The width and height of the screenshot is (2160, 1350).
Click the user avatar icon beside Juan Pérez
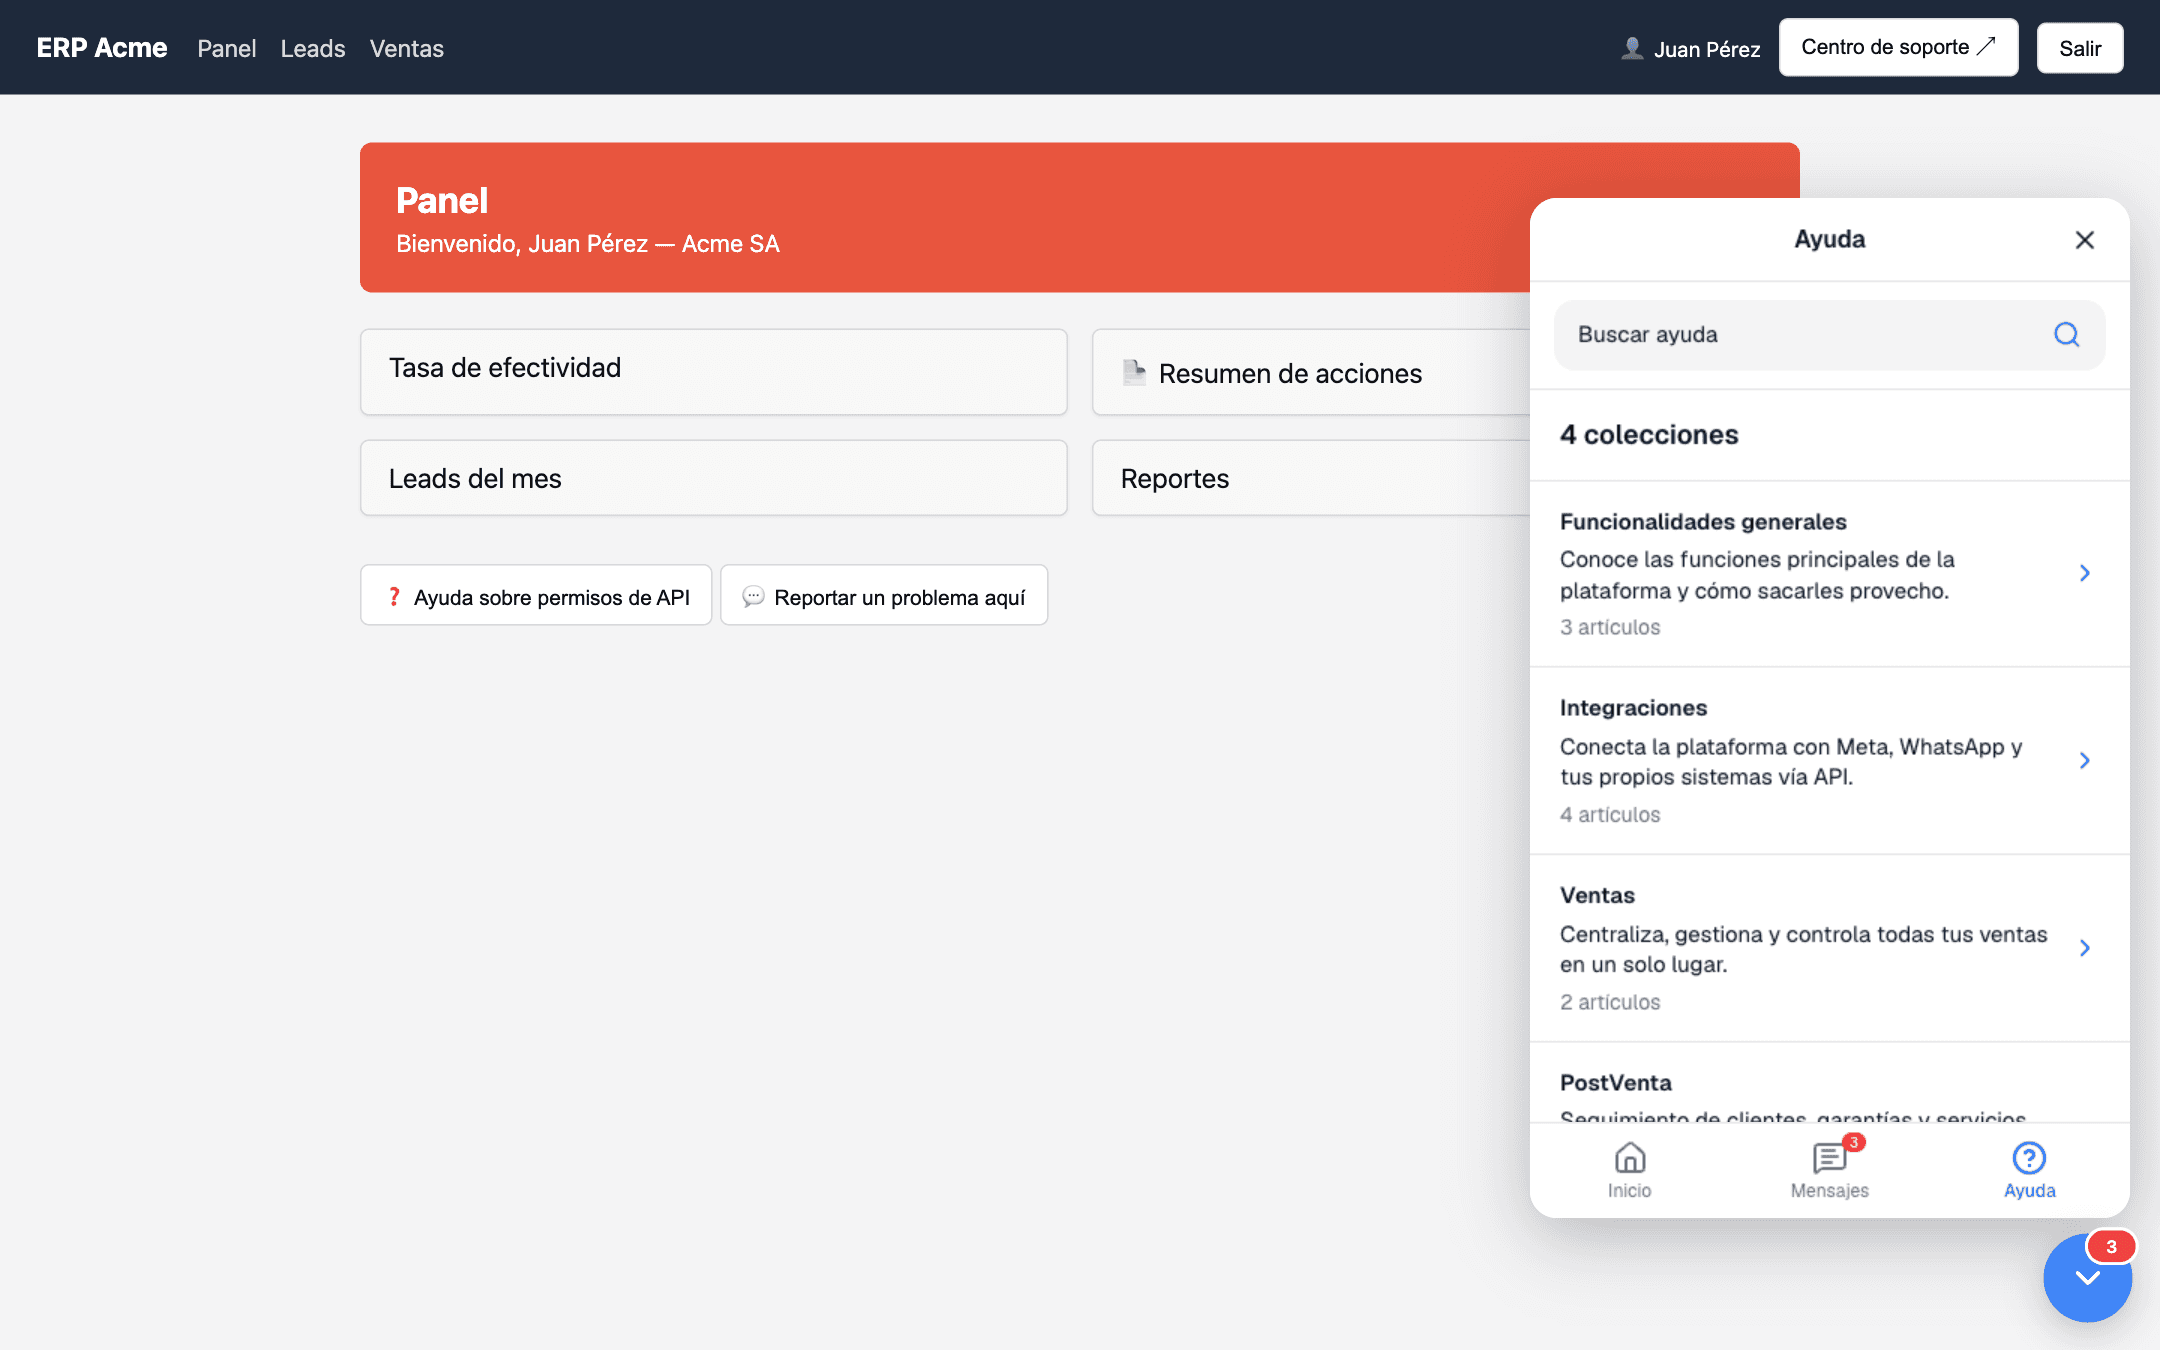pos(1632,48)
